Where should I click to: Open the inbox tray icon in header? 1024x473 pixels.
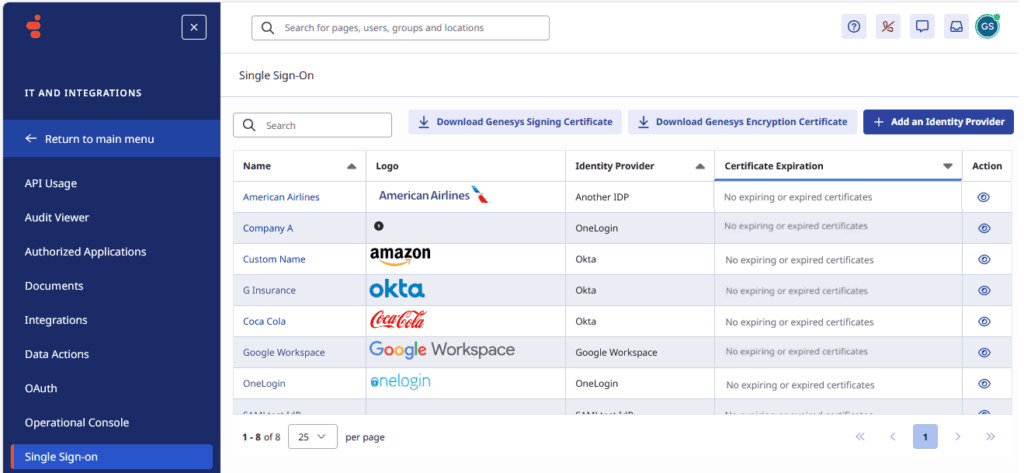pos(955,27)
